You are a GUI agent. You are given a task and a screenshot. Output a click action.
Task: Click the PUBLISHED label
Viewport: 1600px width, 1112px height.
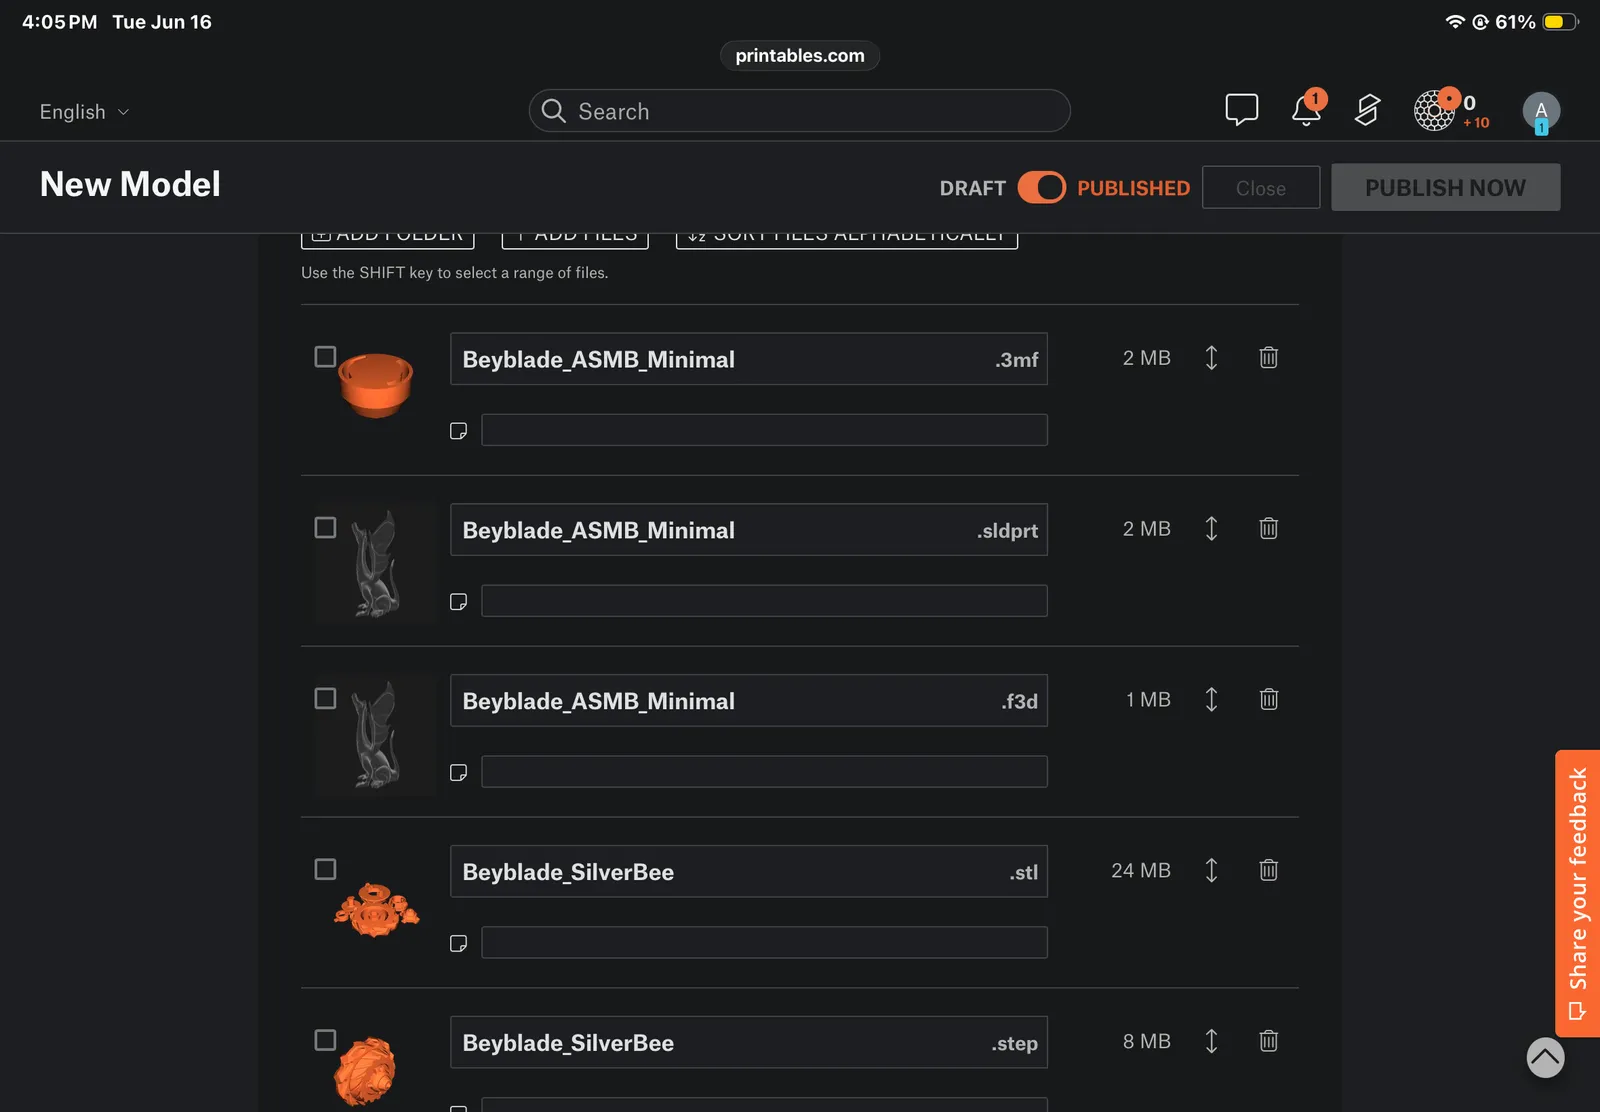point(1133,188)
